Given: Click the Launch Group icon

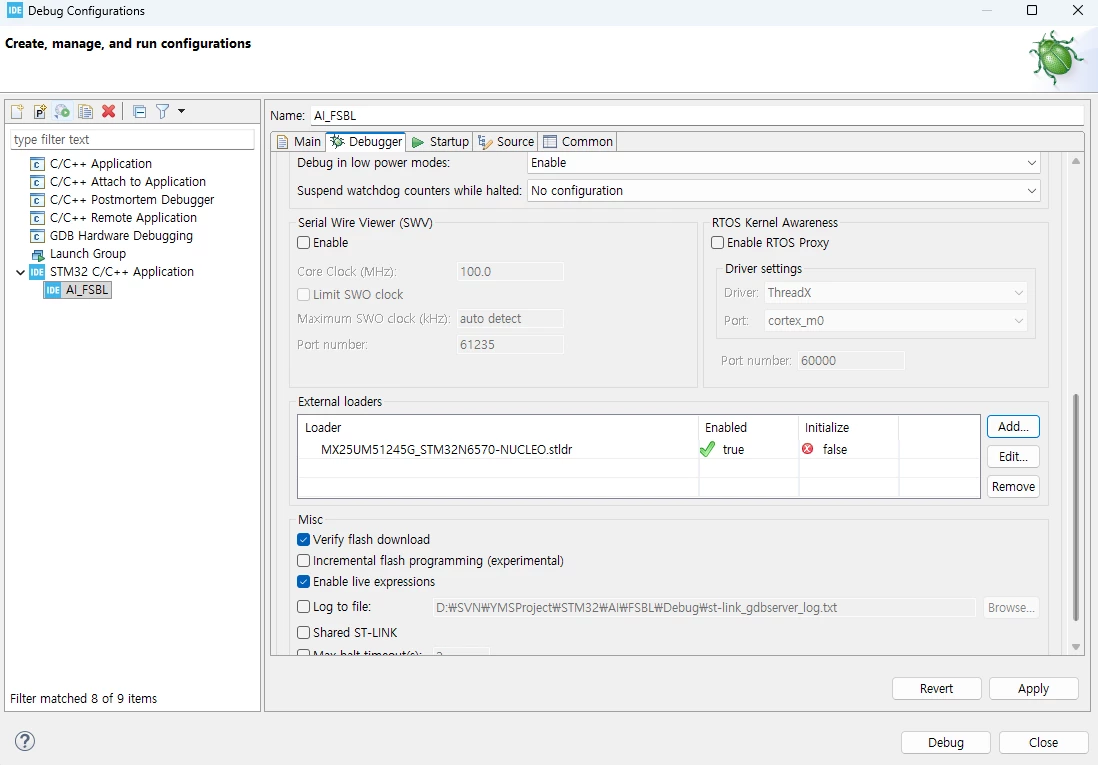Looking at the screenshot, I should [x=37, y=254].
